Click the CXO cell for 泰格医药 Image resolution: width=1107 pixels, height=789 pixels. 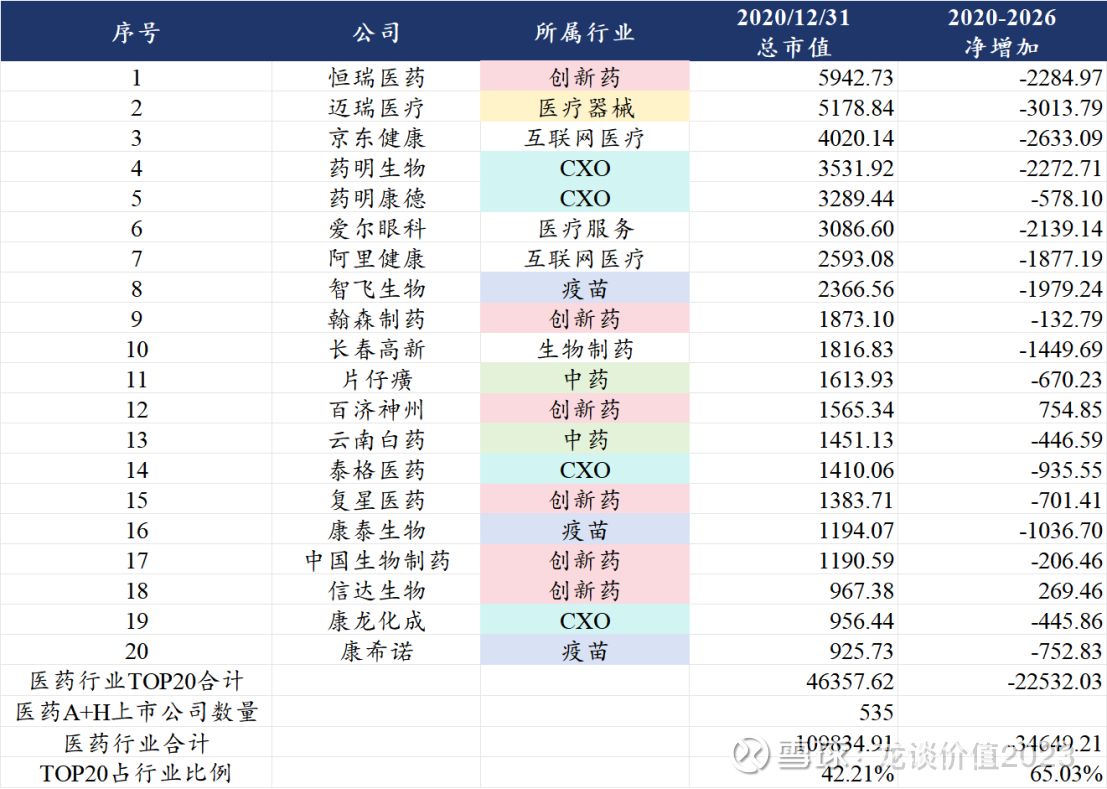pos(585,470)
